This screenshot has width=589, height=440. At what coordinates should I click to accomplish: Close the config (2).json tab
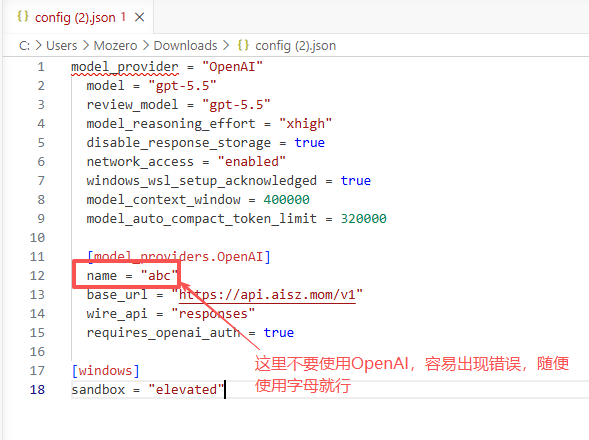pyautogui.click(x=139, y=17)
